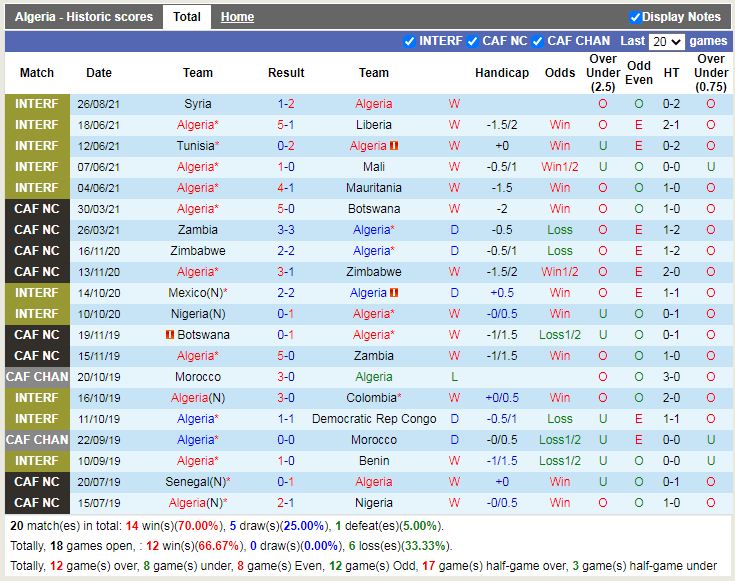Select the Mali team link

coord(373,167)
